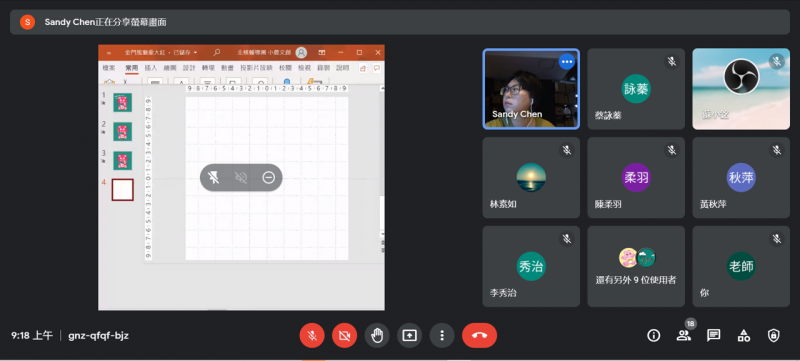Open the 還有另外 9 位使用者 tile

click(x=636, y=266)
